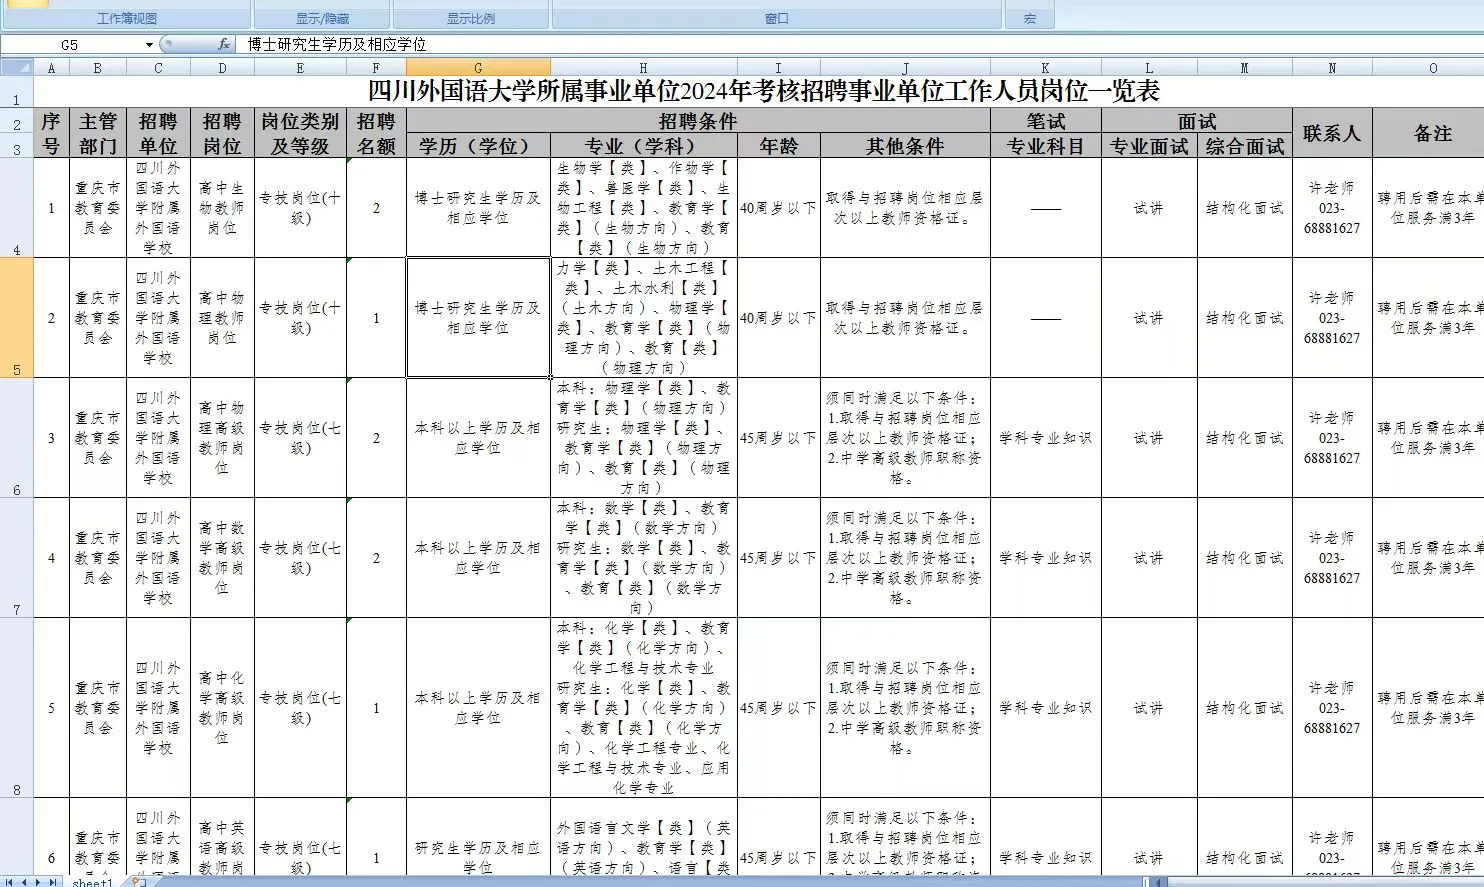Click the horizontal scrollbar at the bottom

(1315, 882)
